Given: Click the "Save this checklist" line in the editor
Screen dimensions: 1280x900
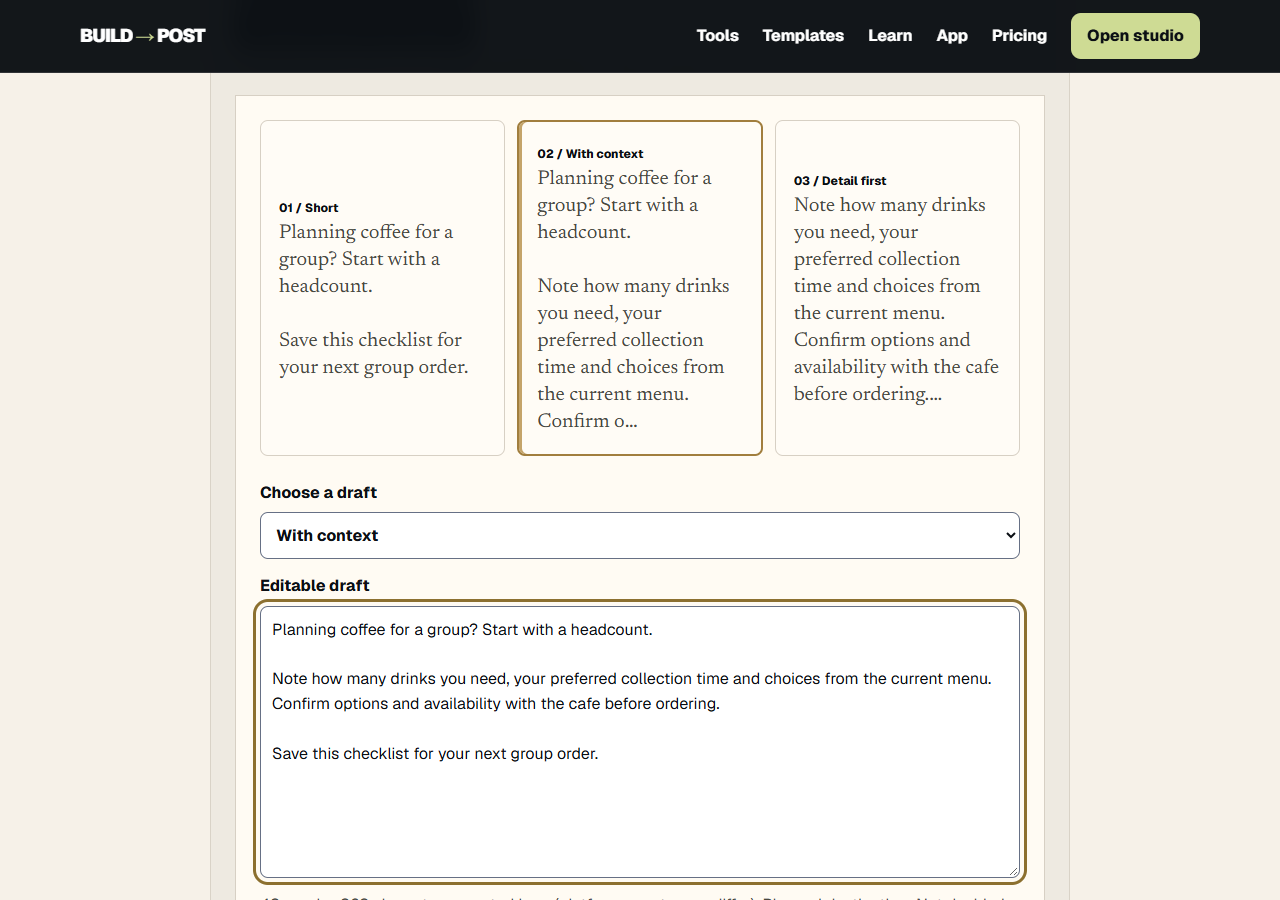Looking at the screenshot, I should click(x=435, y=753).
